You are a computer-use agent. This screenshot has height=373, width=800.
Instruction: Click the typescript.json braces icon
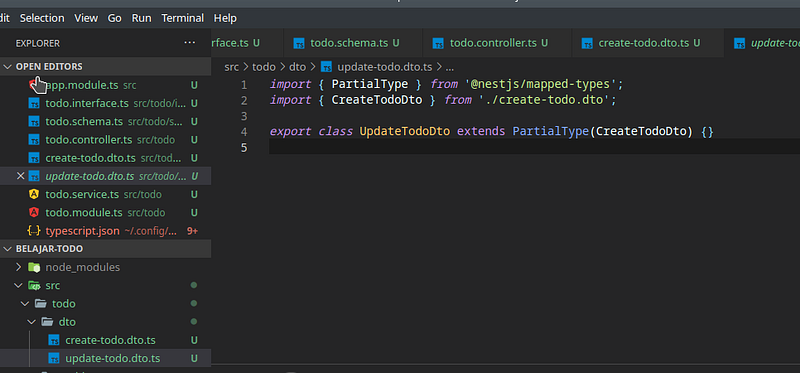pyautogui.click(x=34, y=231)
